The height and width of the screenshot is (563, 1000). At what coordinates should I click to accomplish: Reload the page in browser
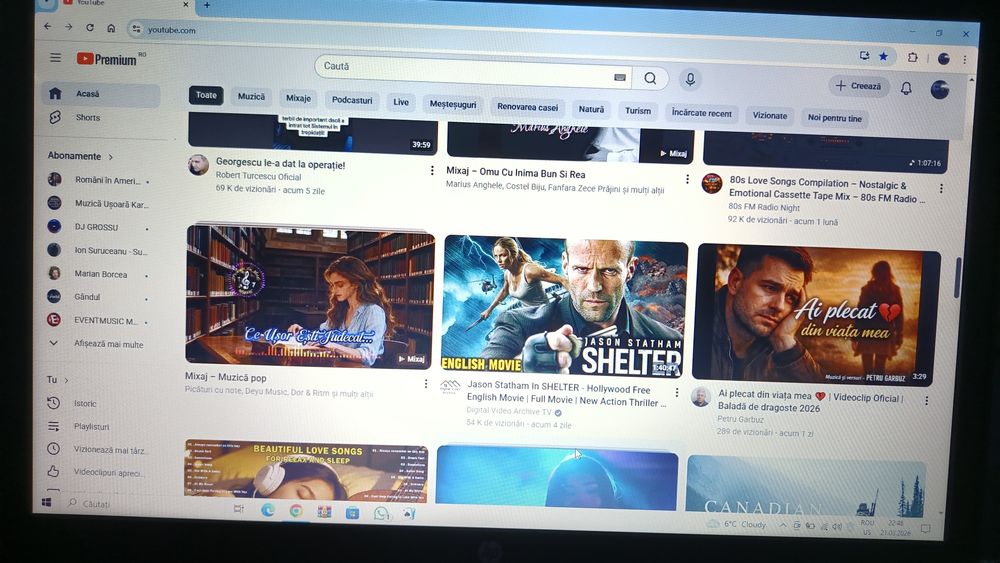[x=90, y=27]
